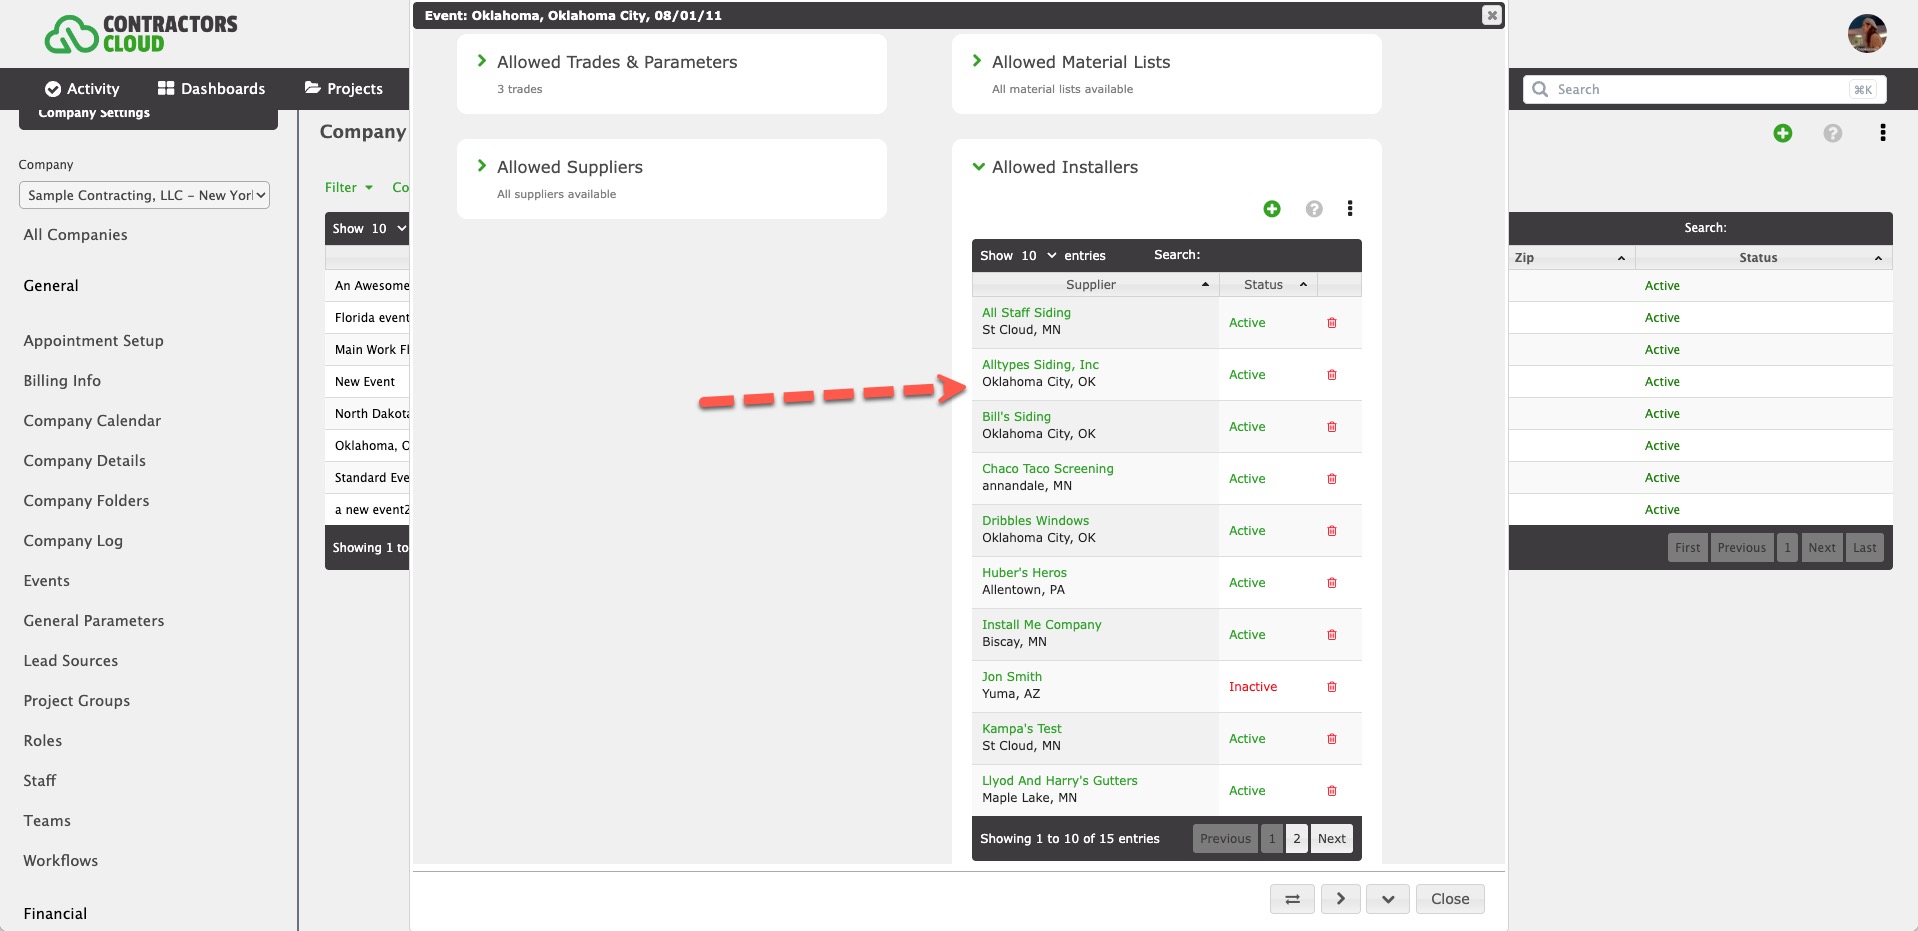Delete Dribbles Windows installer row
Screen dimensions: 1918x931
click(1332, 531)
